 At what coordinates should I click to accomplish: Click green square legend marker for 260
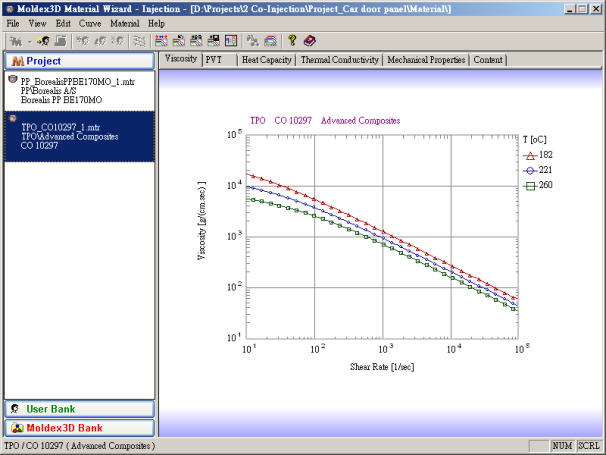530,186
